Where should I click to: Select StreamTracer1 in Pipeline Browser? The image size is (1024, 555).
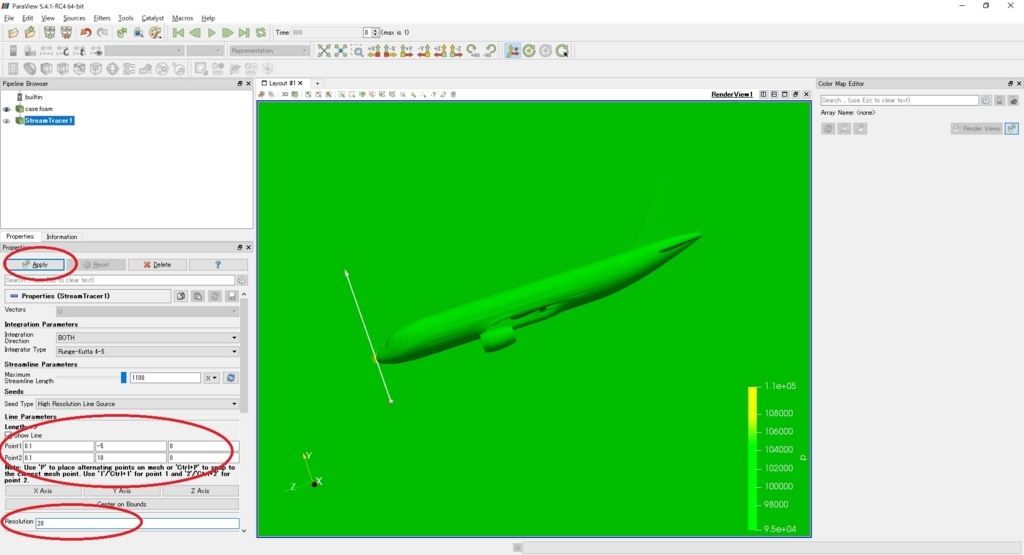point(49,121)
